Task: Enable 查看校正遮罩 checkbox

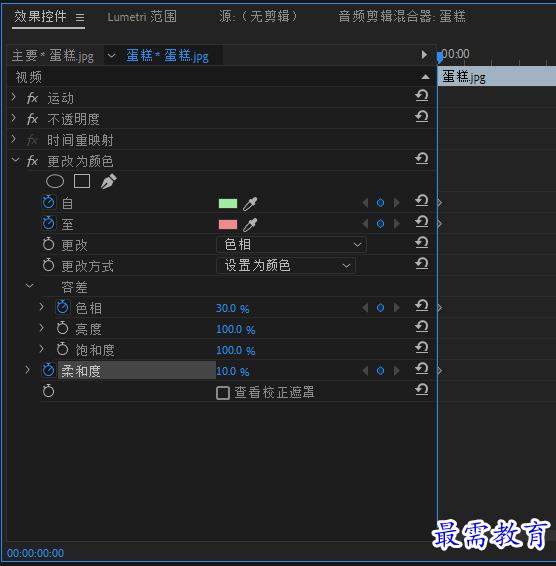Action: [x=223, y=393]
